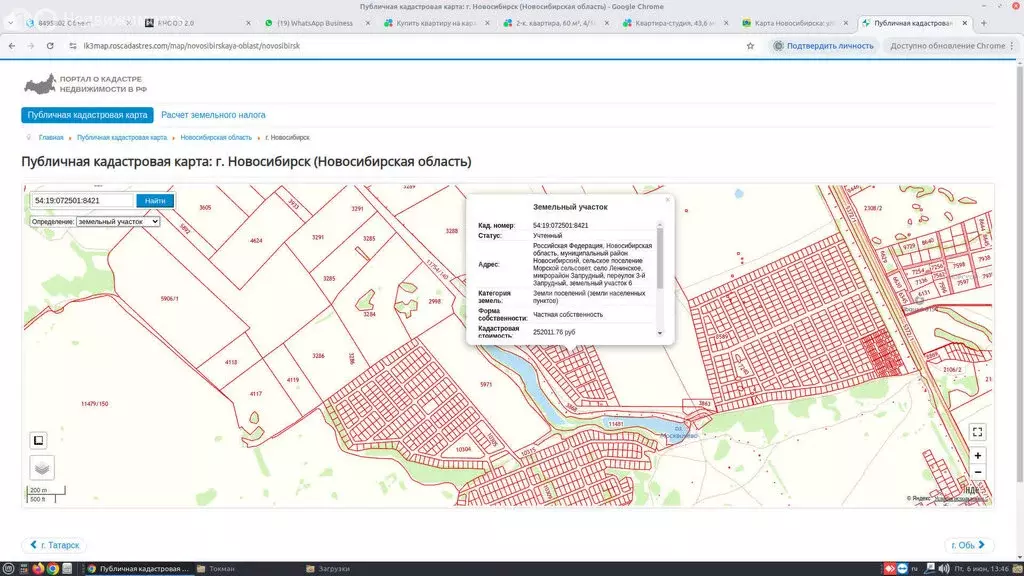Open the 'Публичная кадастровая карта' site tab
The image size is (1024, 576).
[x=88, y=115]
